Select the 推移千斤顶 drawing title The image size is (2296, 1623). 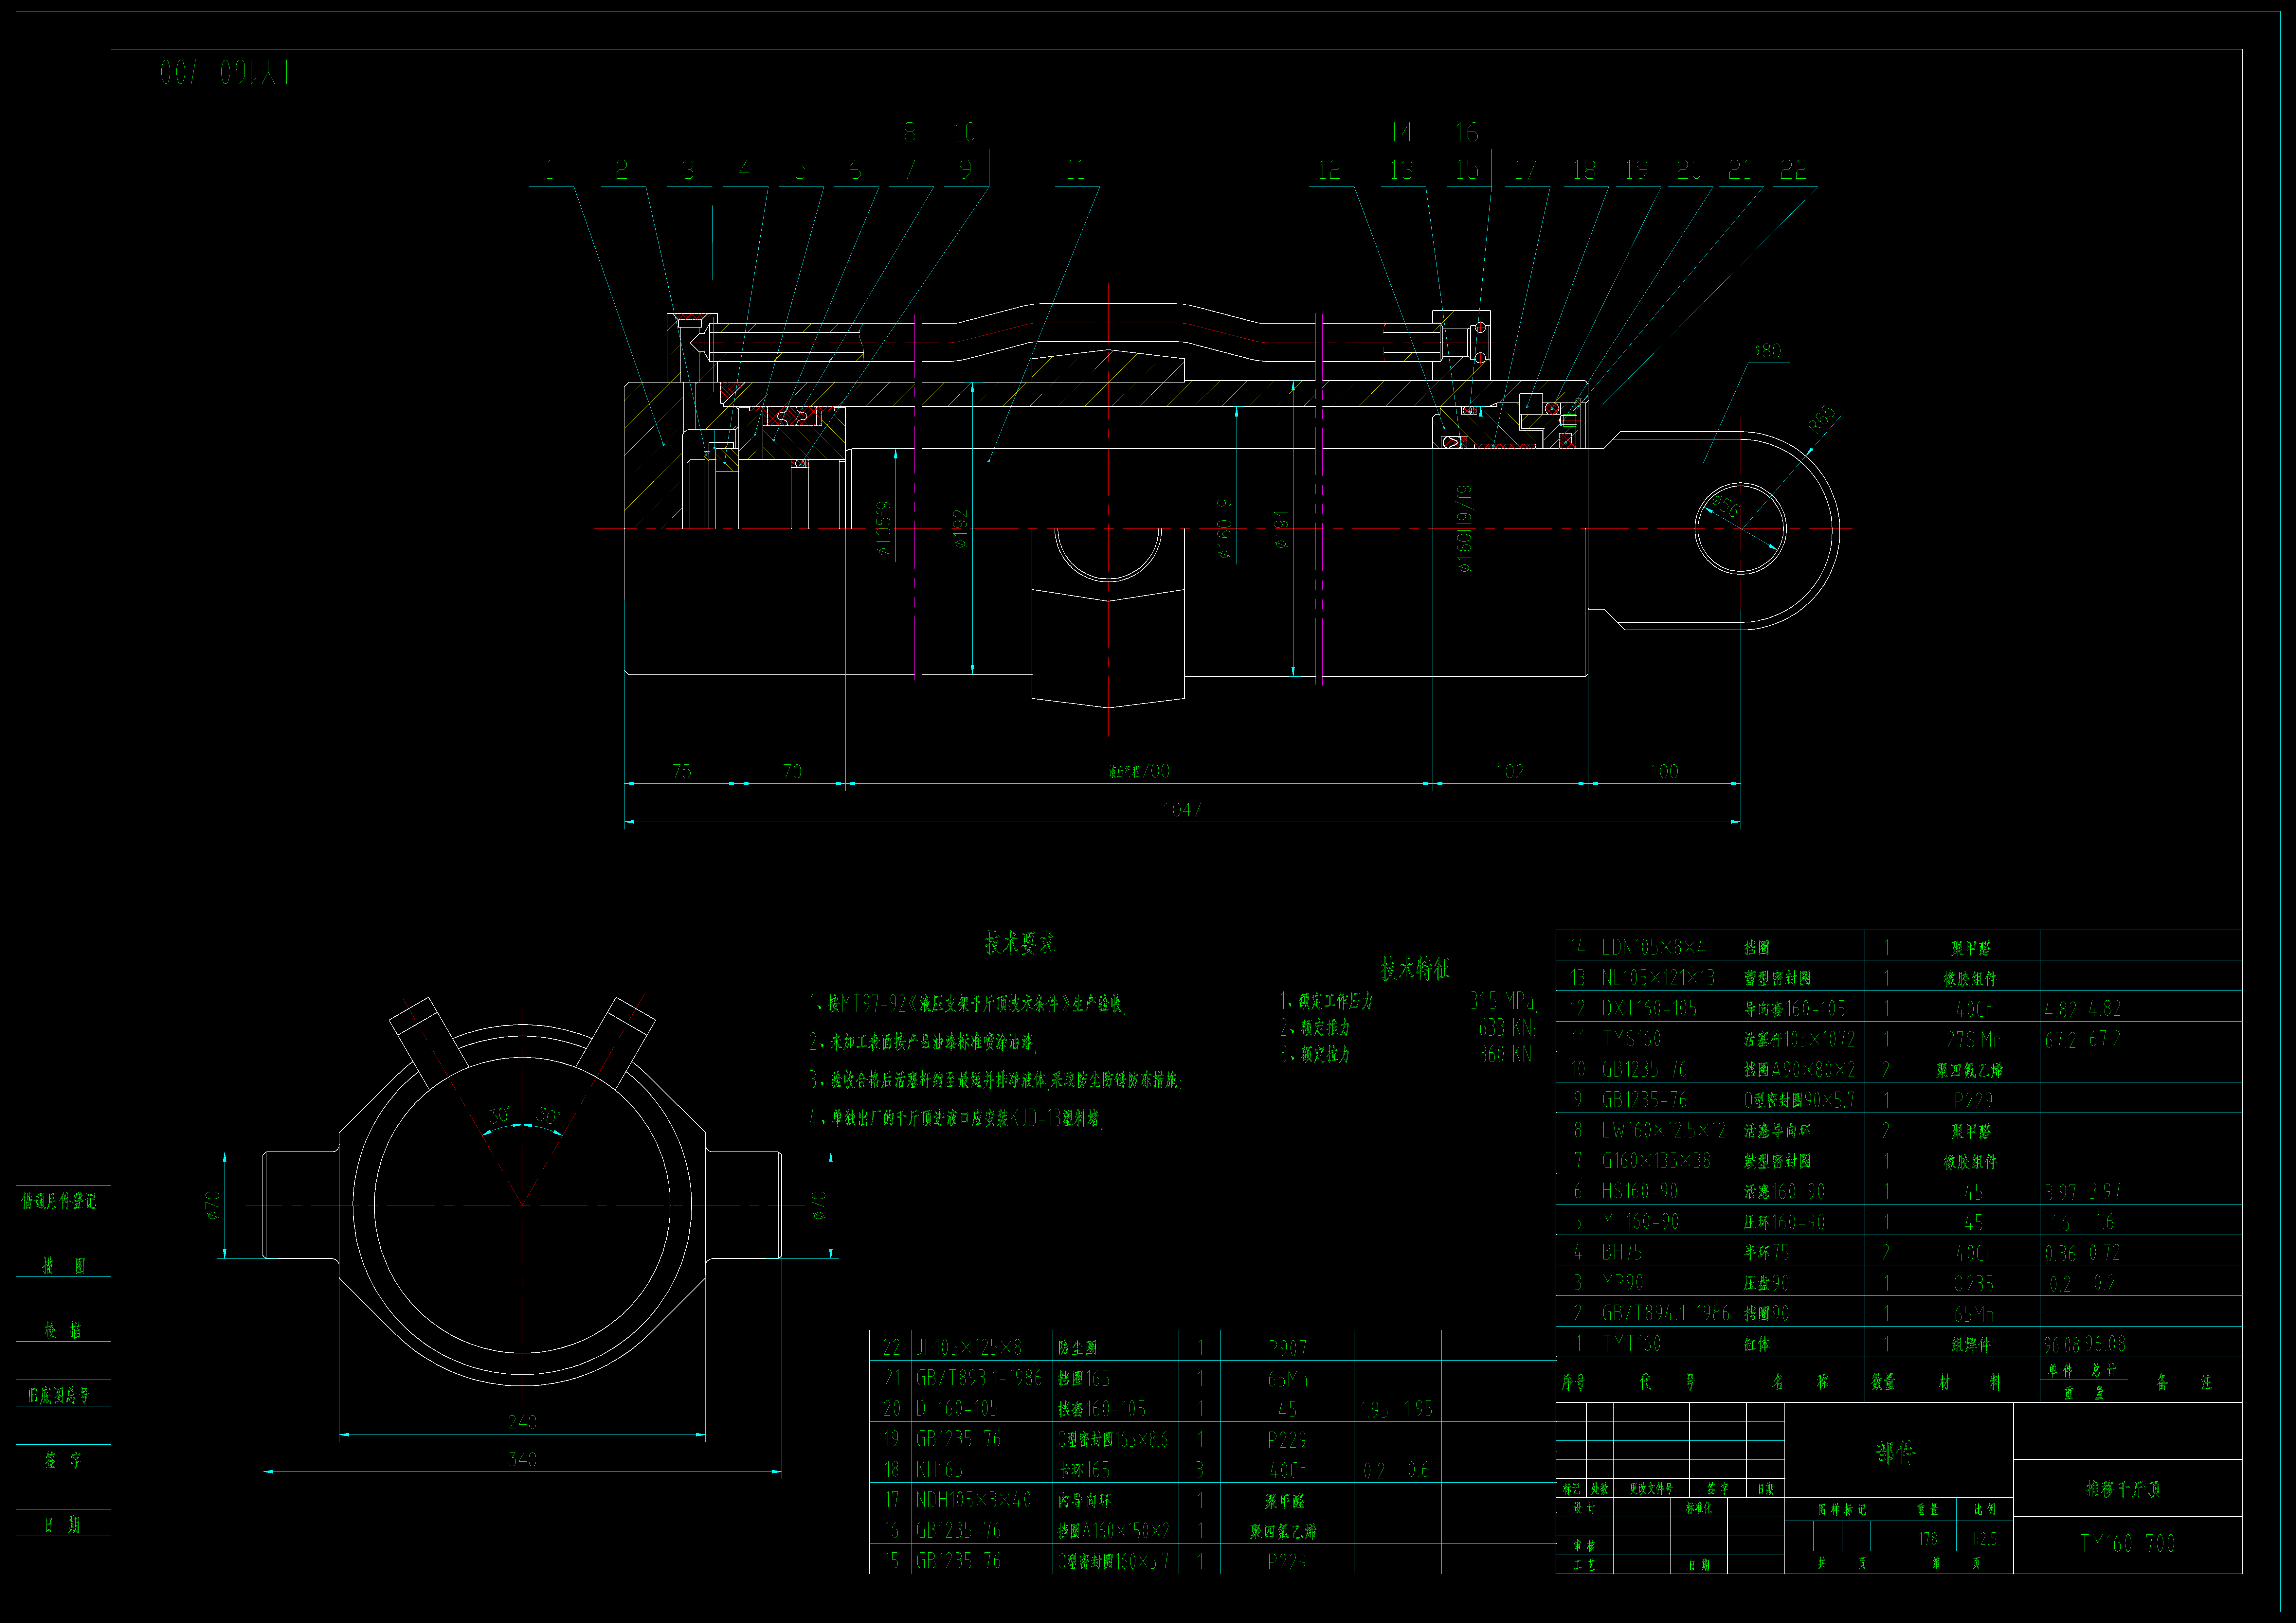click(2123, 1489)
